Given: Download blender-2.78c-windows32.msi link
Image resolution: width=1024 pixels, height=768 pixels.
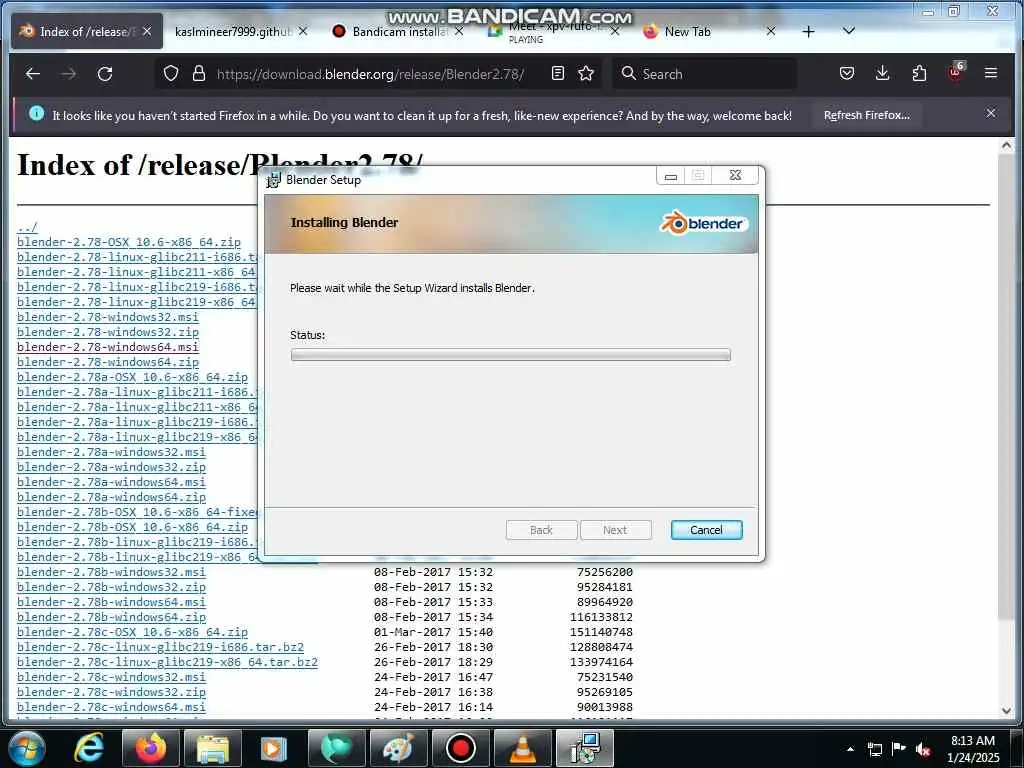Looking at the screenshot, I should (x=111, y=677).
